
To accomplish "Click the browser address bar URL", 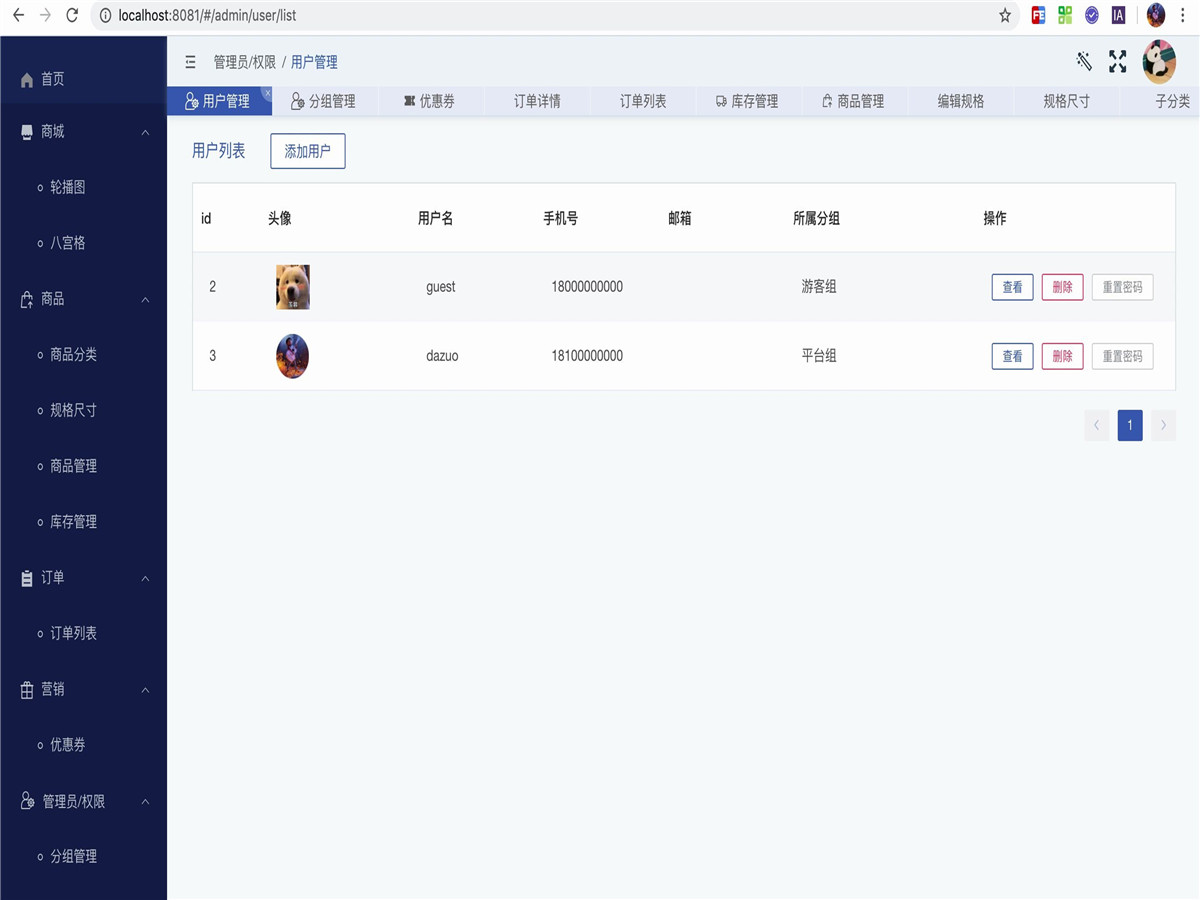I will [x=207, y=15].
